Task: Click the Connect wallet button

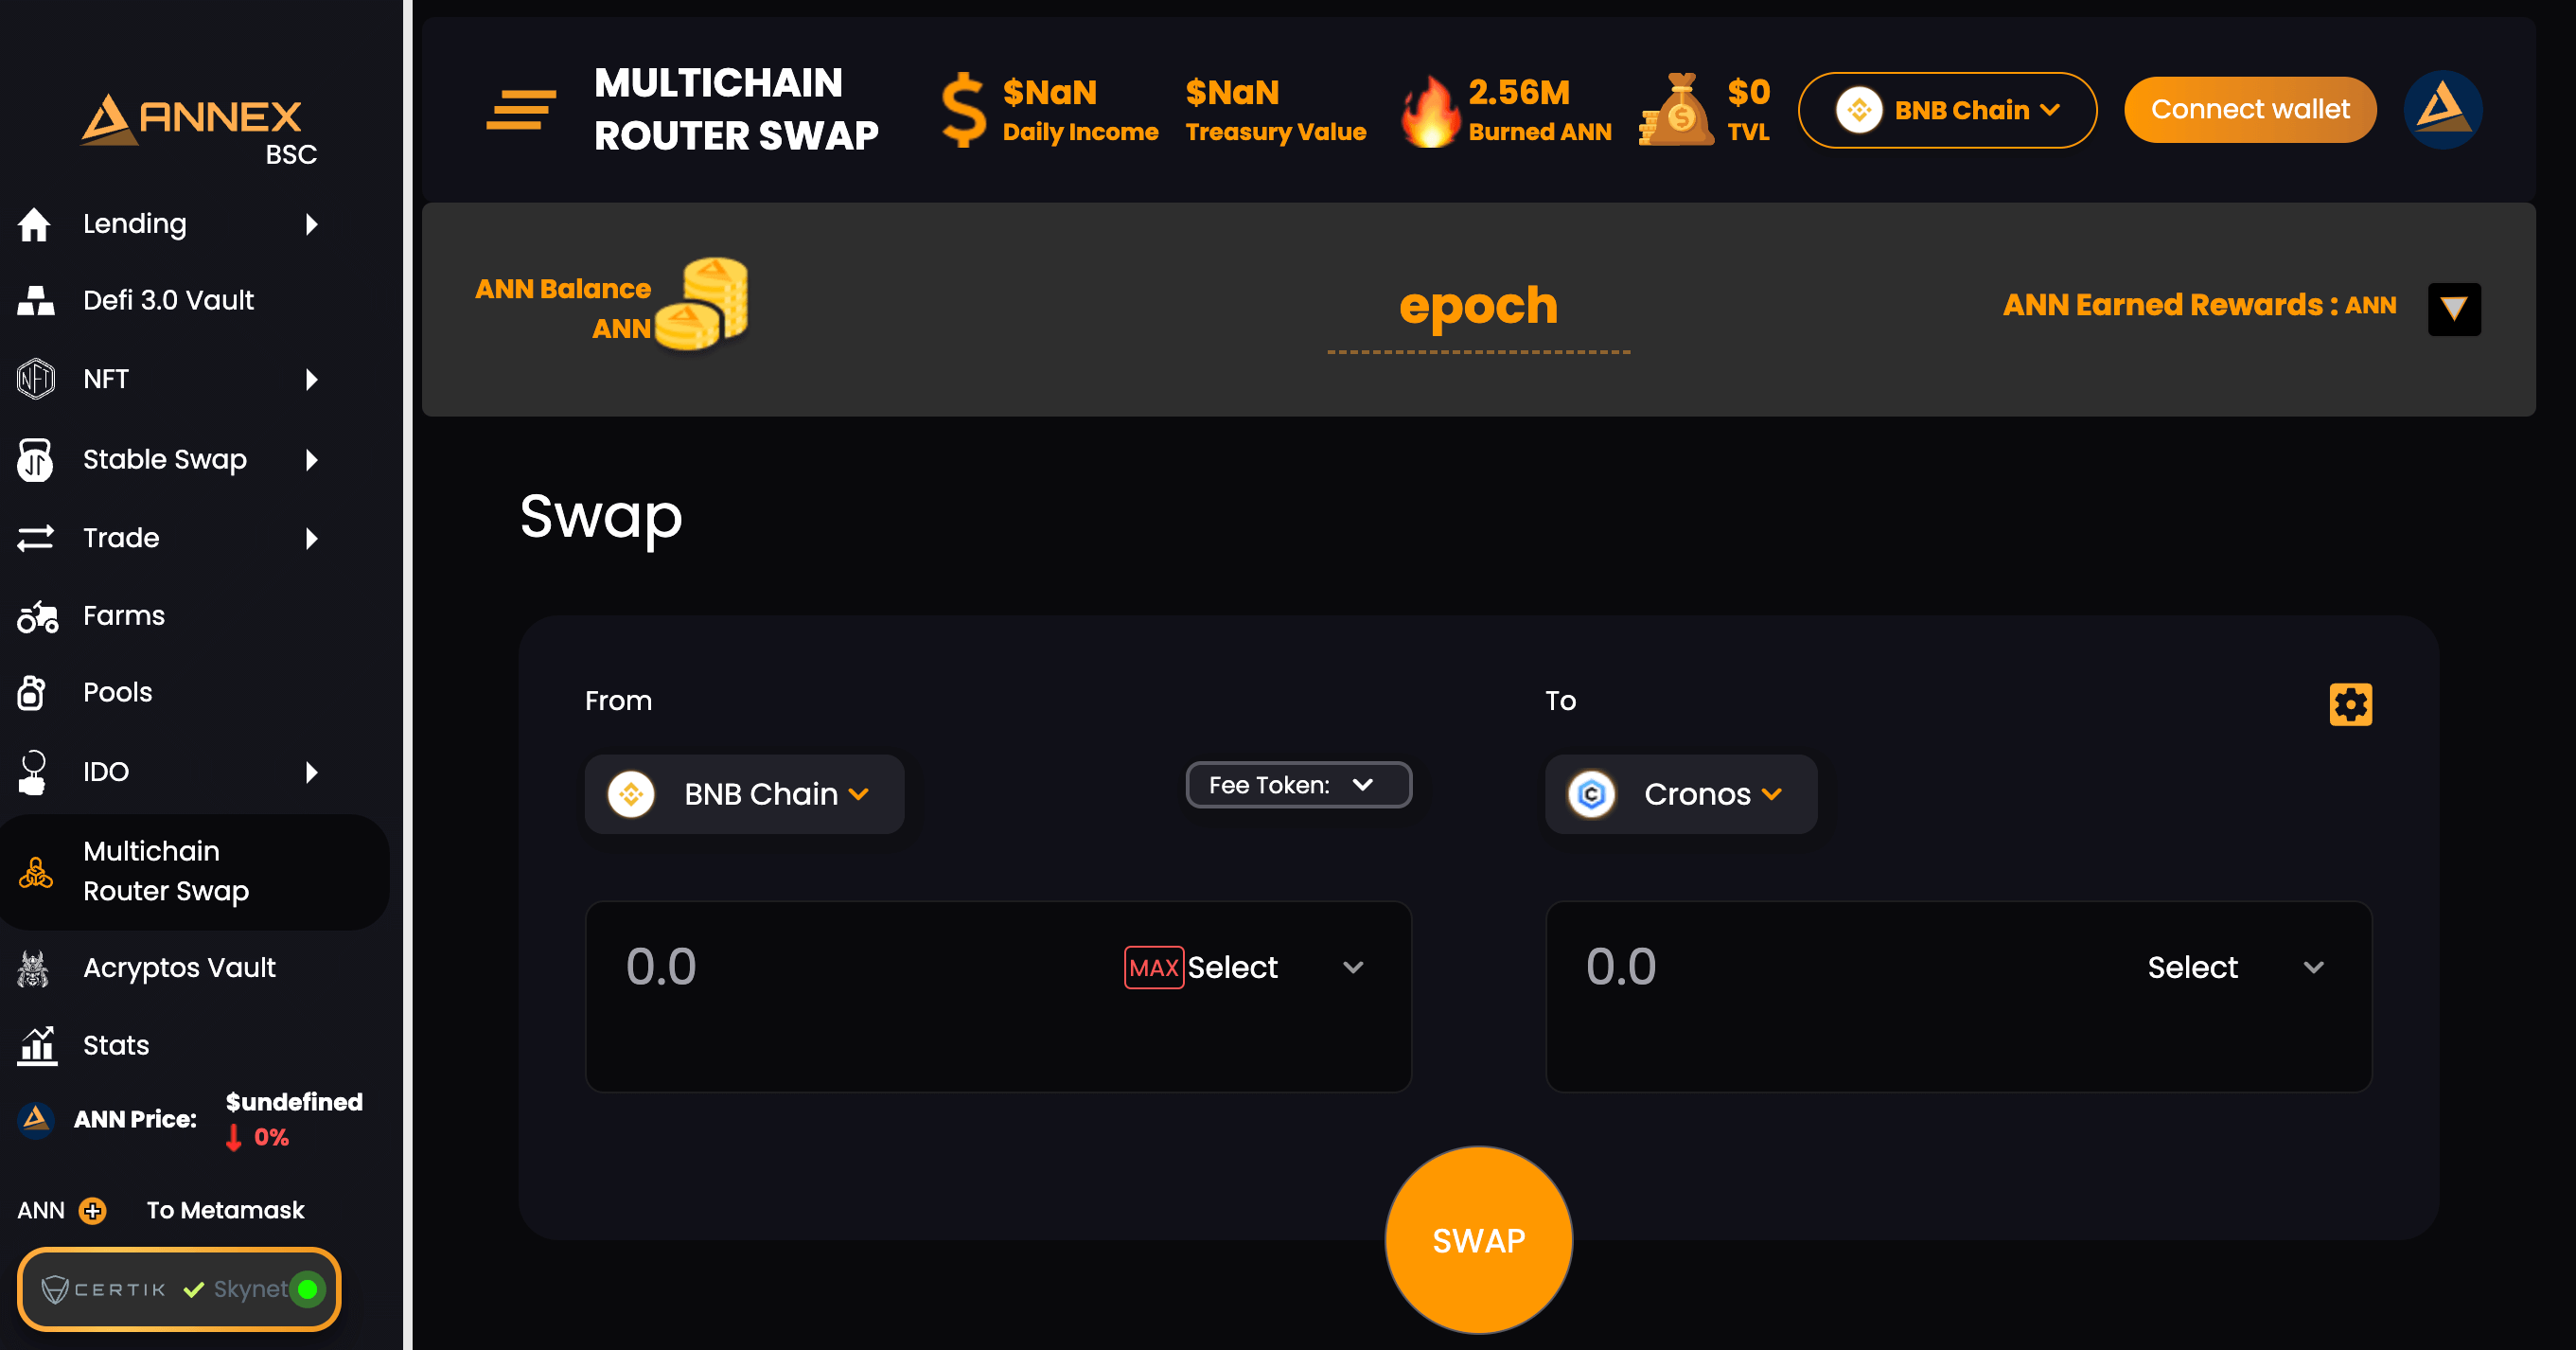Action: click(x=2249, y=109)
